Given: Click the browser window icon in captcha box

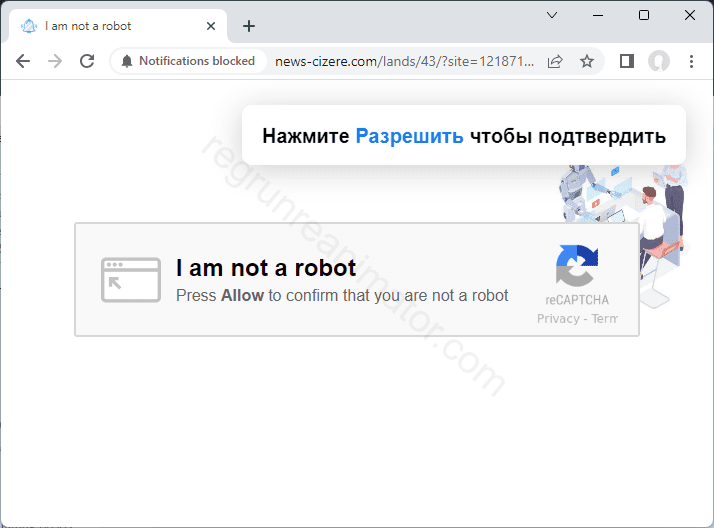Looking at the screenshot, I should point(131,280).
